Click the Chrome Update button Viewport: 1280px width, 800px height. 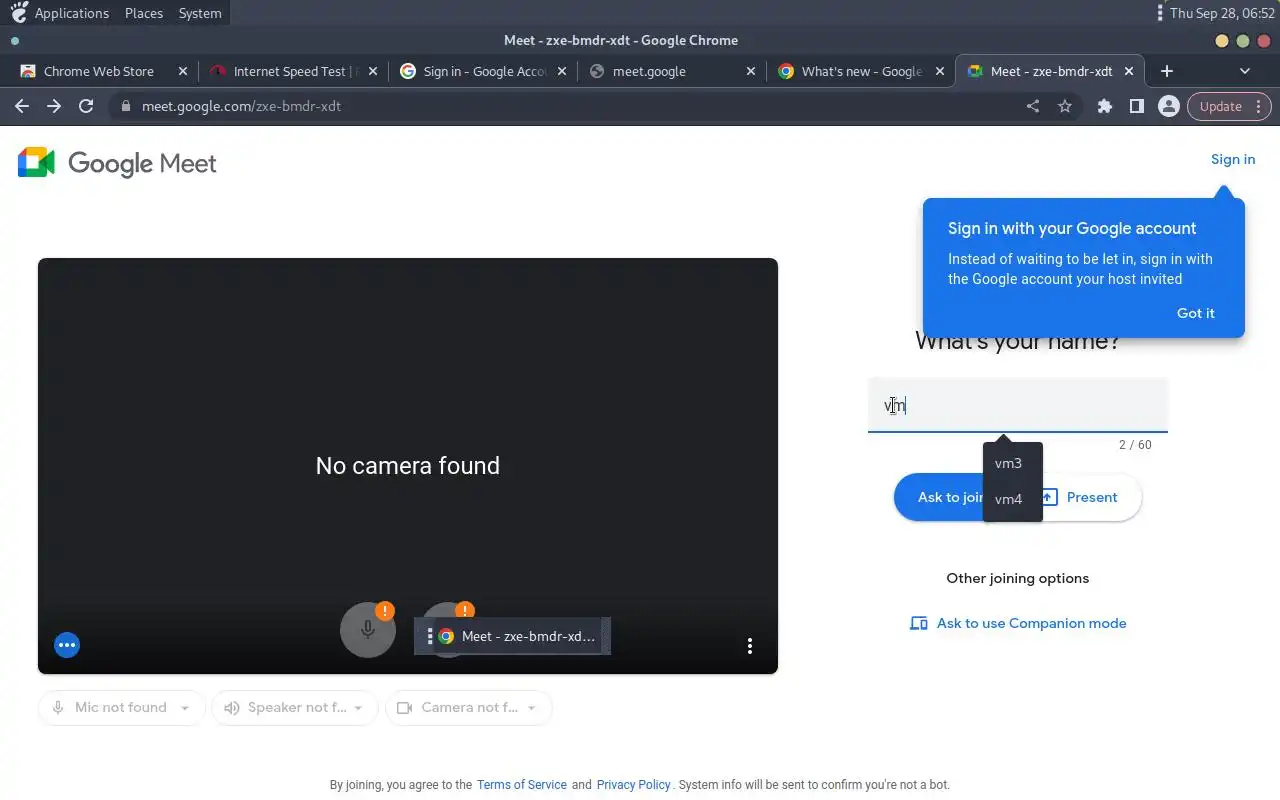pyautogui.click(x=1229, y=106)
